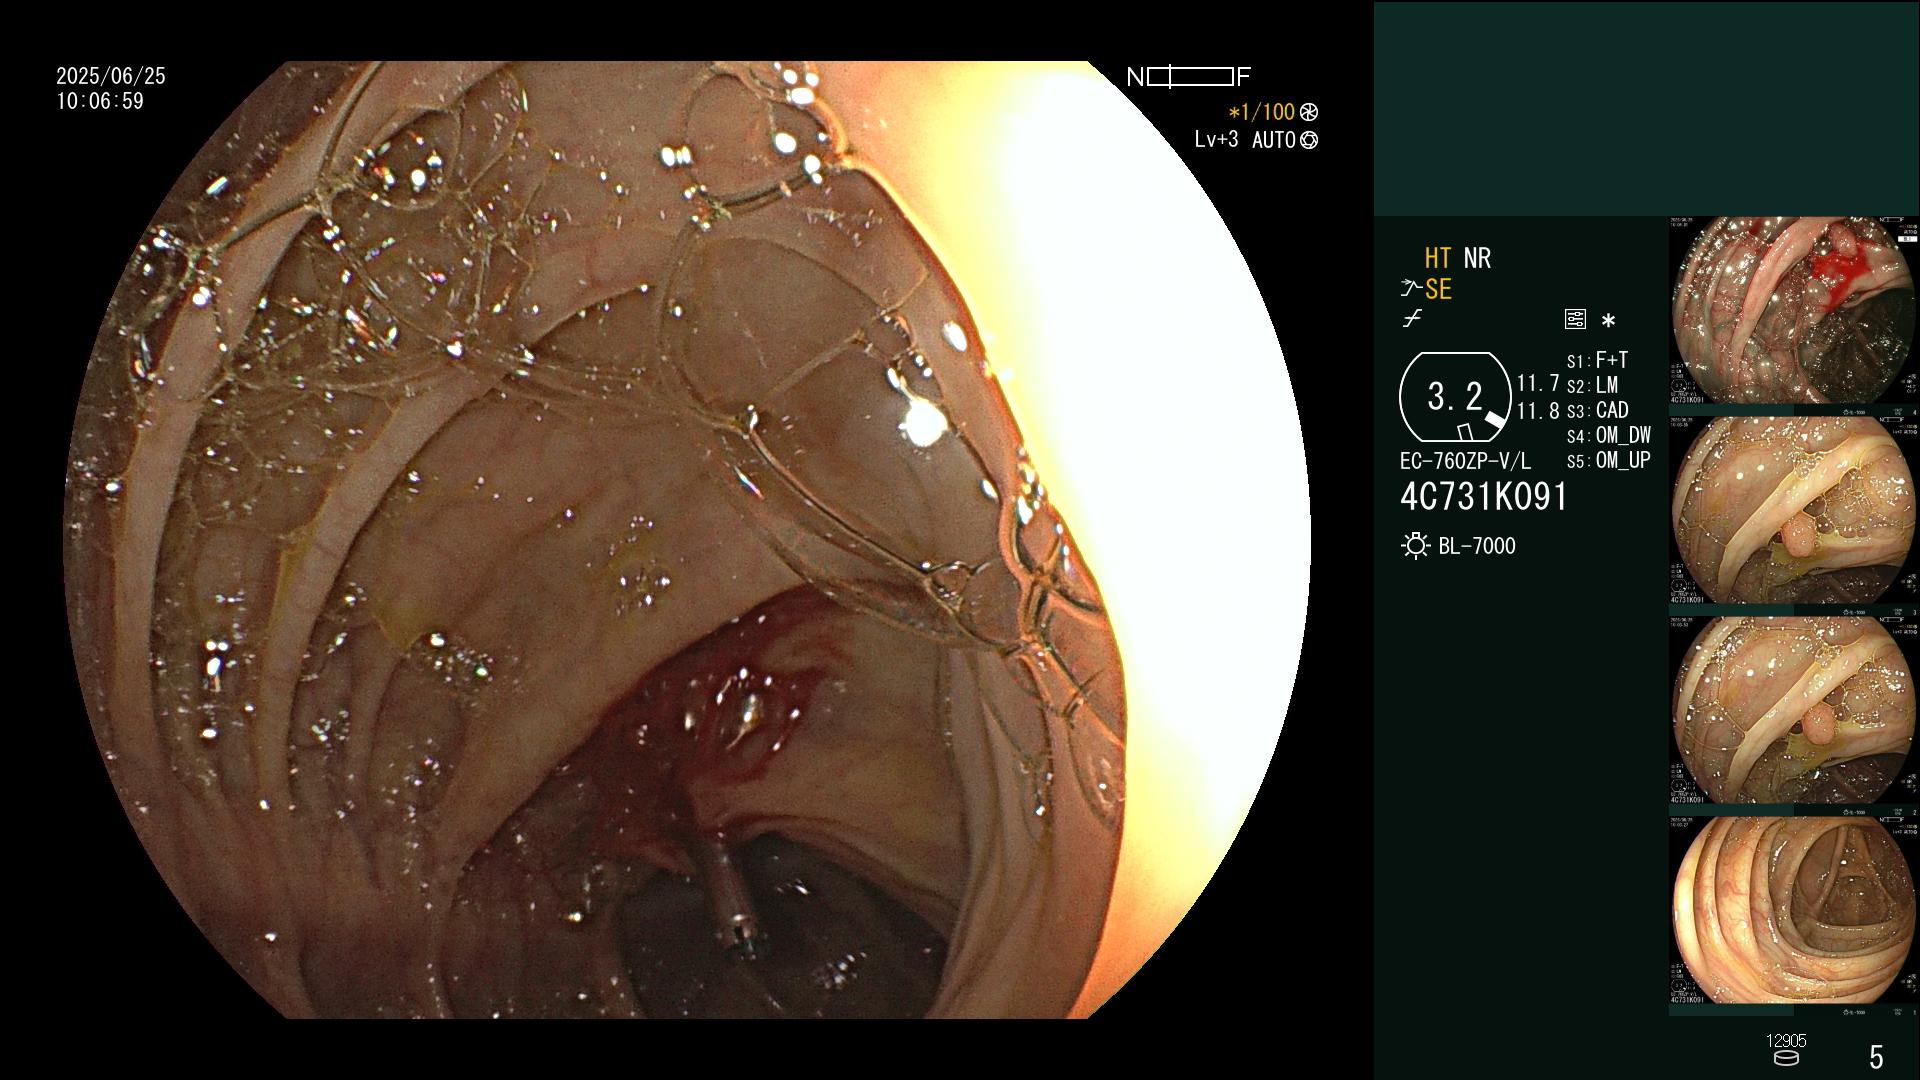1920x1080 pixels.
Task: Click the tone curve icon below SE
Action: (x=1412, y=319)
